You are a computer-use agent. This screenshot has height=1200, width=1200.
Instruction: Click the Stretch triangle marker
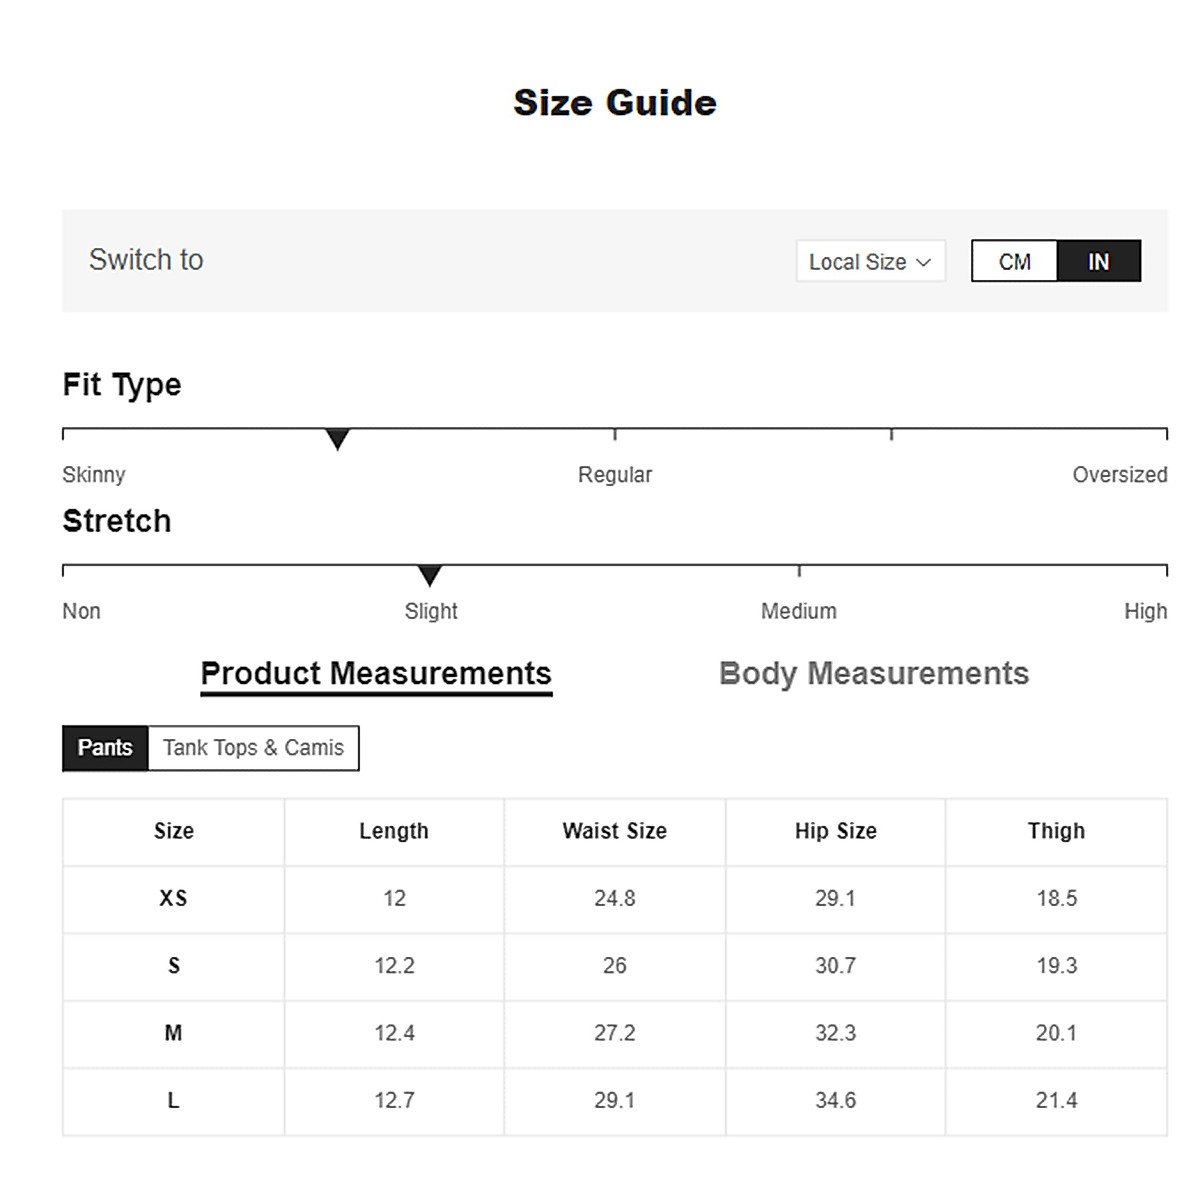430,576
